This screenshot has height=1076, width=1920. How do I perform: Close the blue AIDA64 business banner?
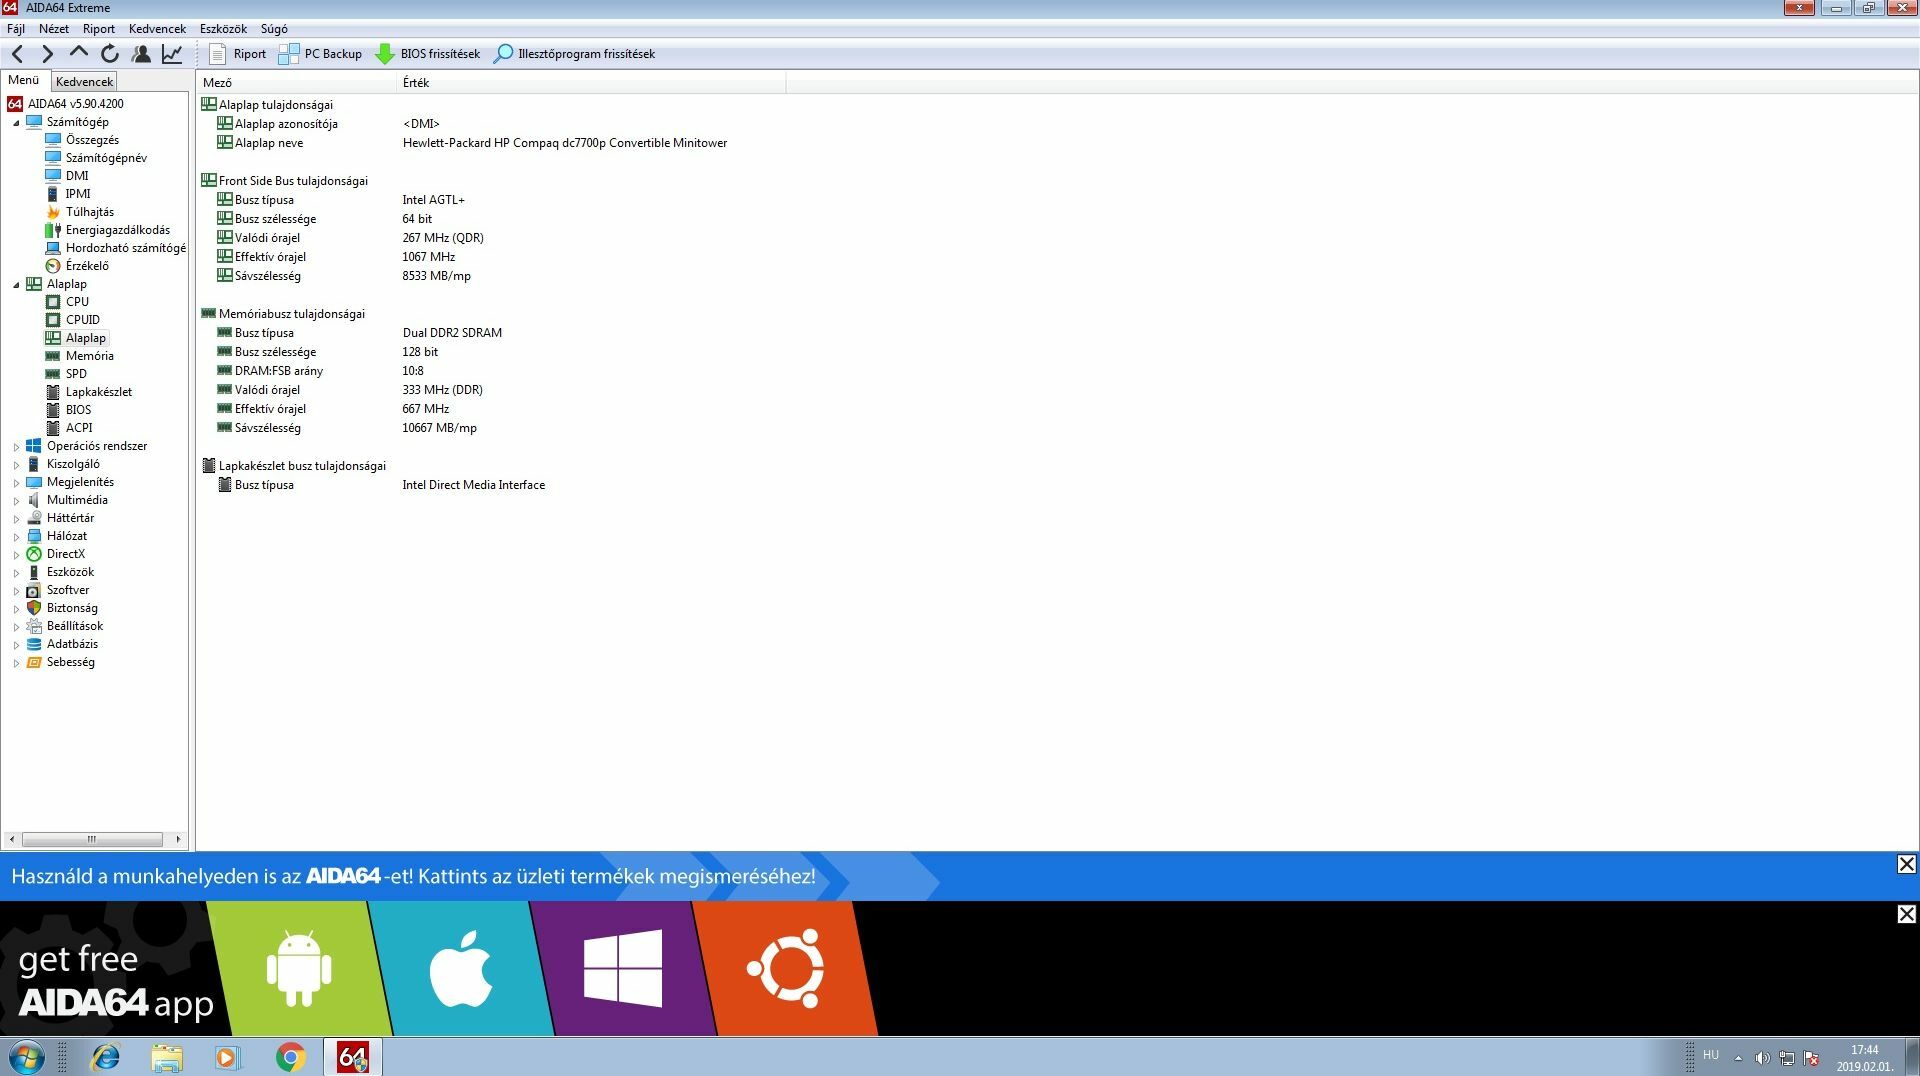(x=1906, y=865)
